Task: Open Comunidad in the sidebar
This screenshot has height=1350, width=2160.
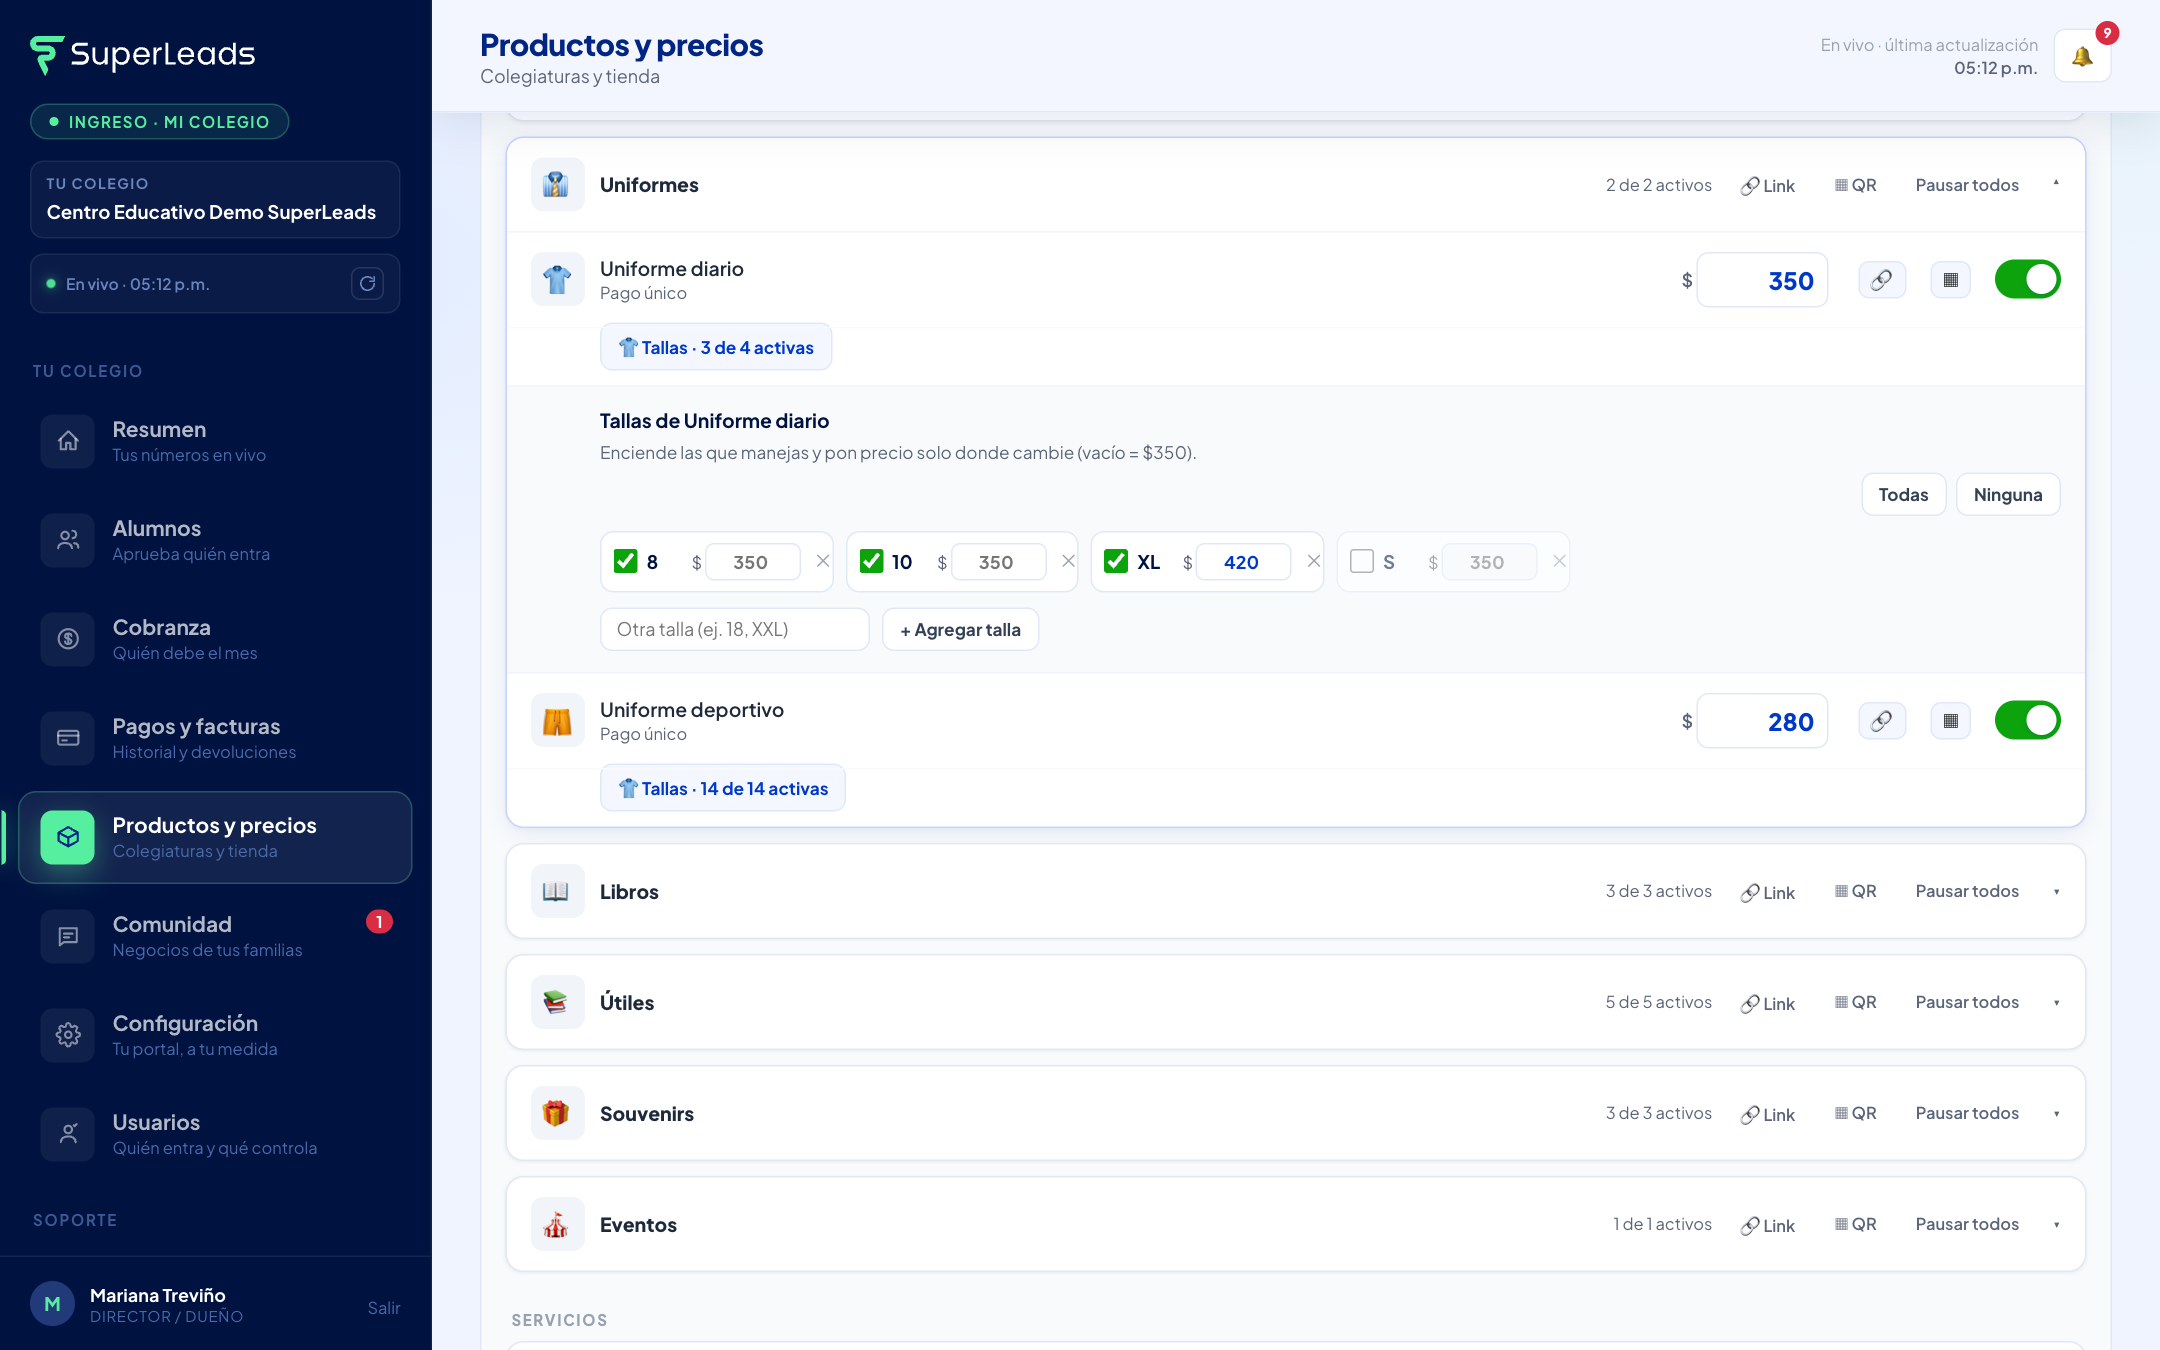Action: (x=215, y=936)
